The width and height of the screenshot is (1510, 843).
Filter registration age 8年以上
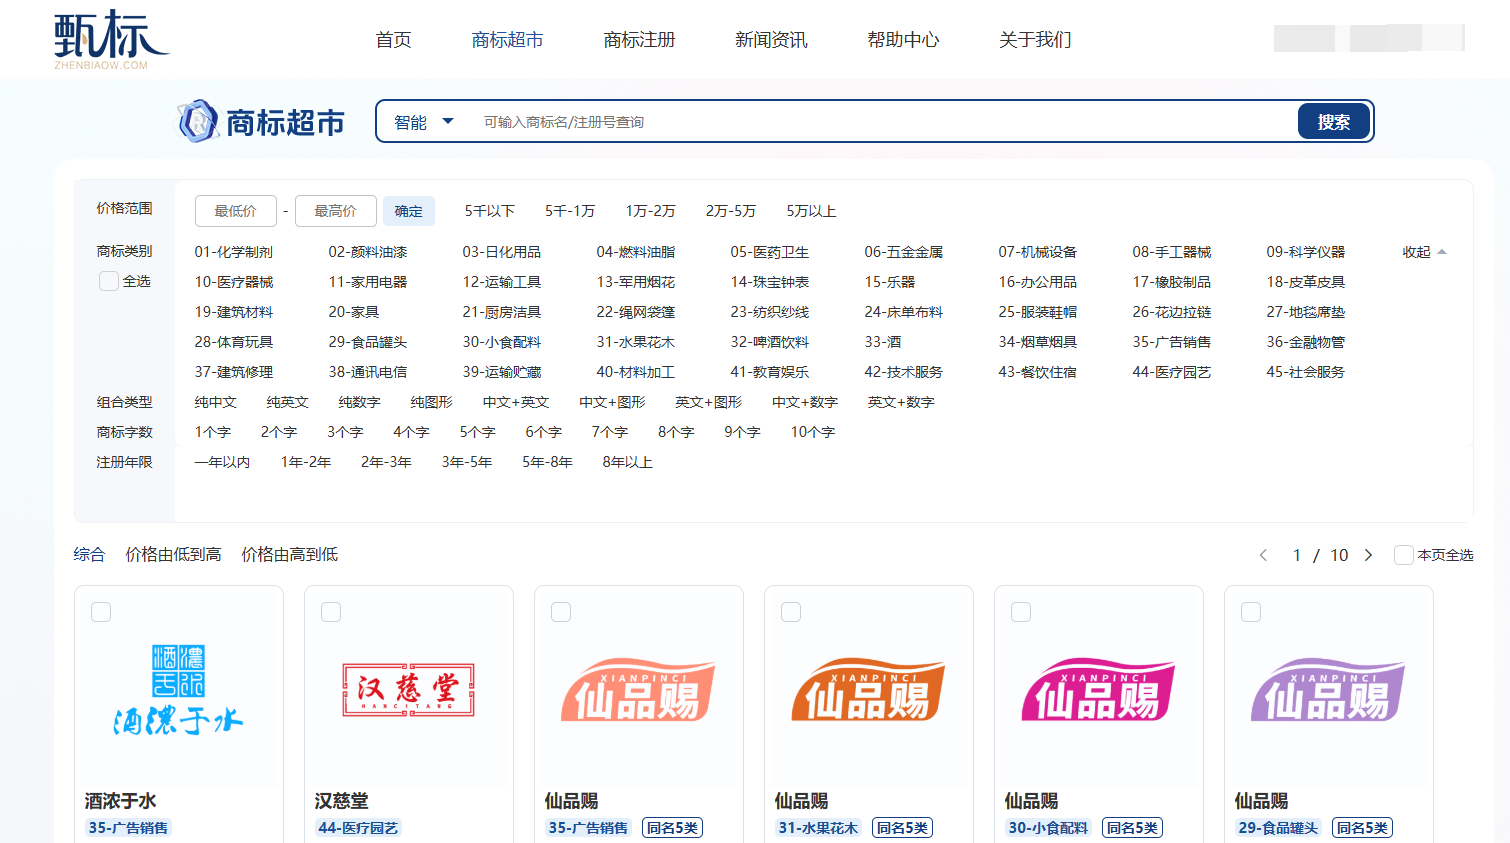pos(627,462)
